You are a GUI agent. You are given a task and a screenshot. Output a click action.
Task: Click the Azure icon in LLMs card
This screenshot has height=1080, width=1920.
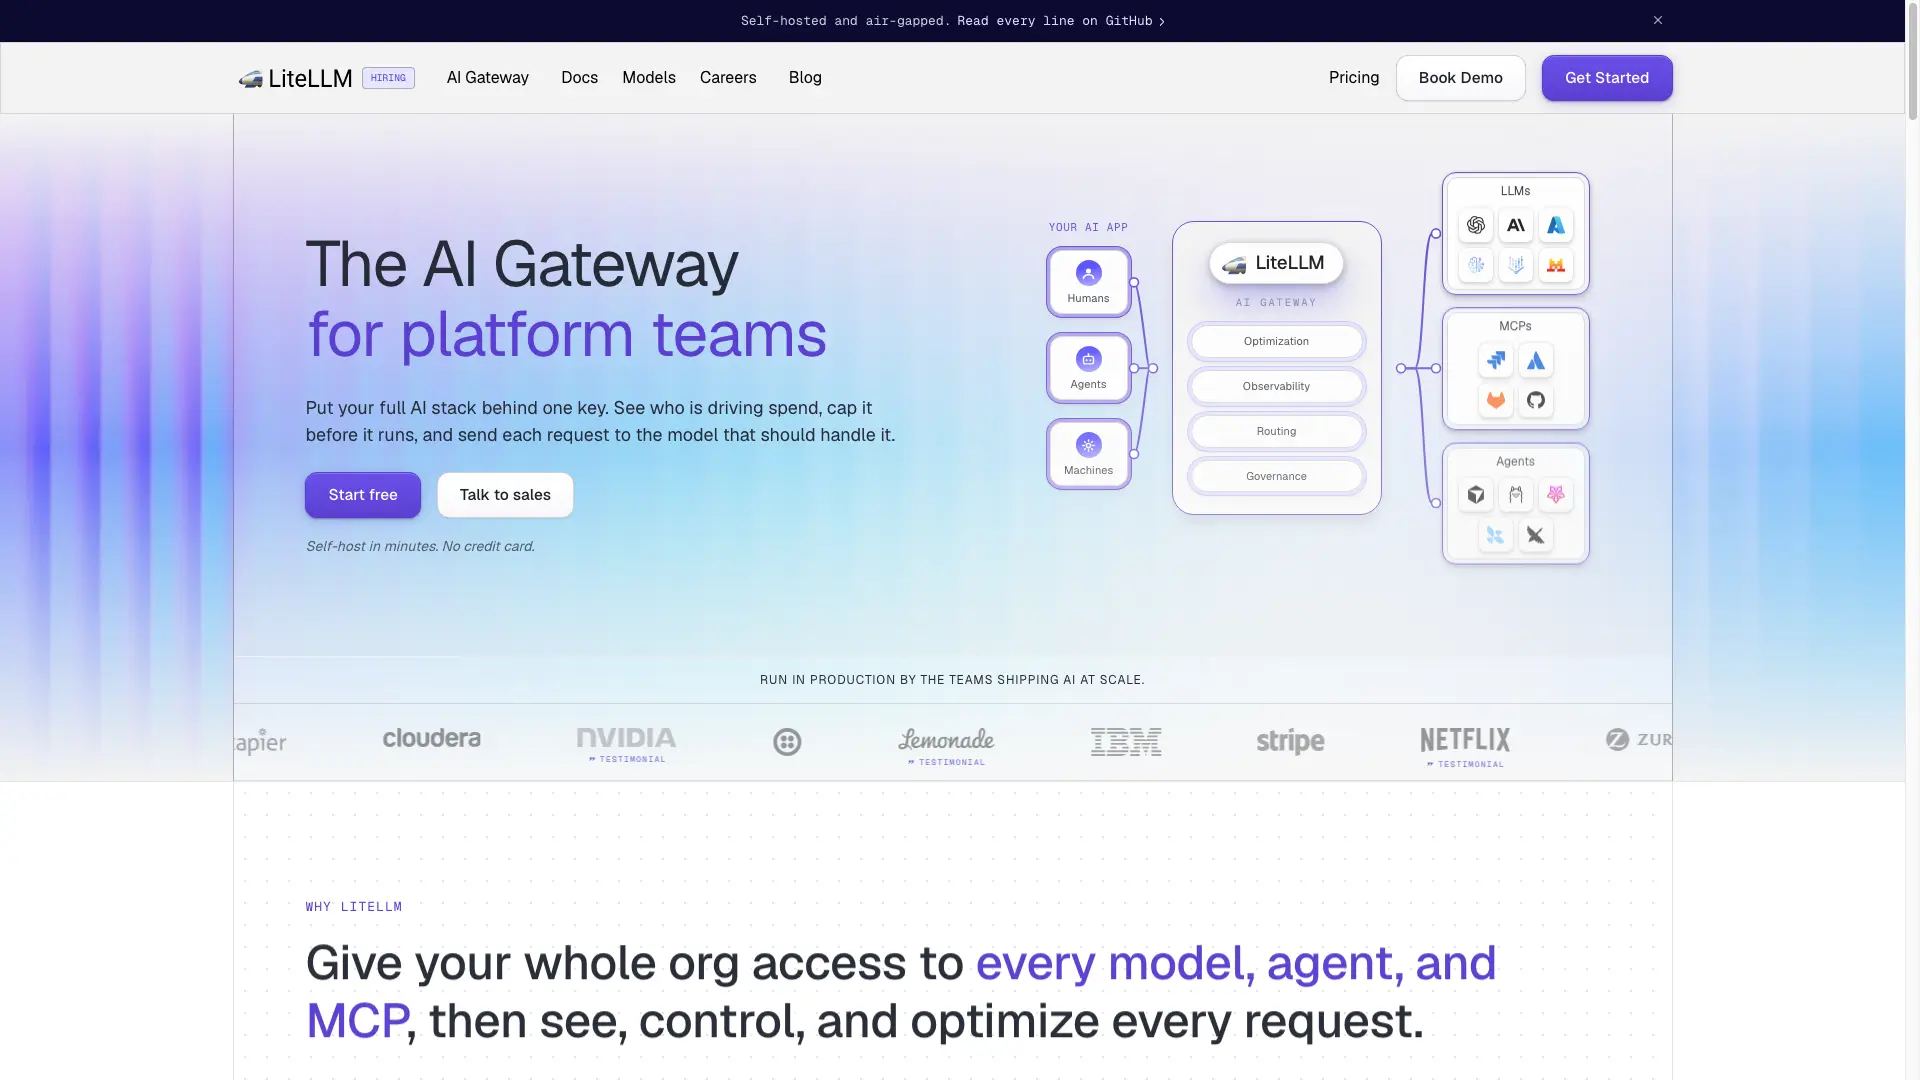(x=1556, y=225)
